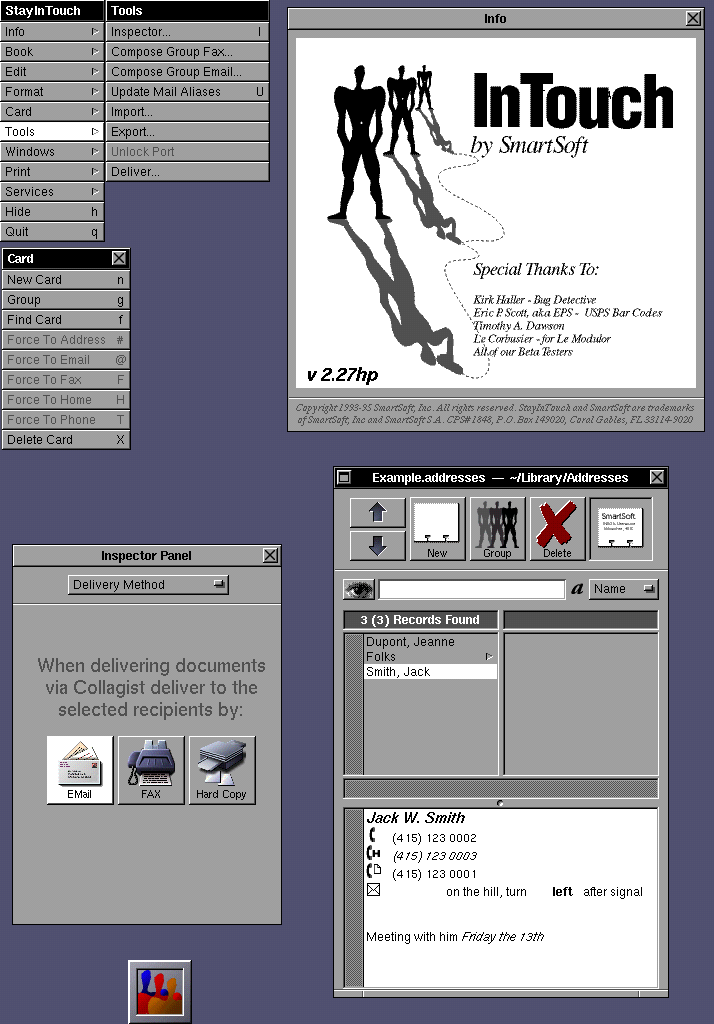Select Dupont, Jeanne in the records list

coord(430,642)
